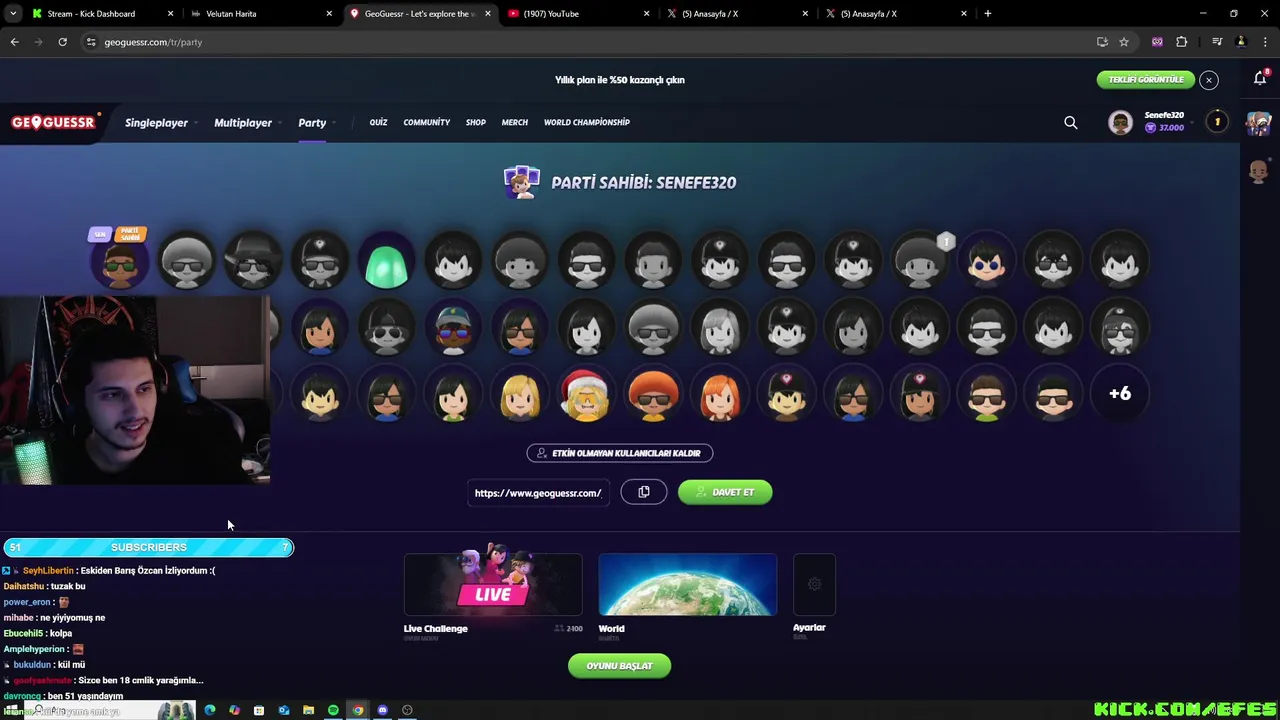Select the green slime avatar player
1280x720 pixels.
tap(387, 262)
